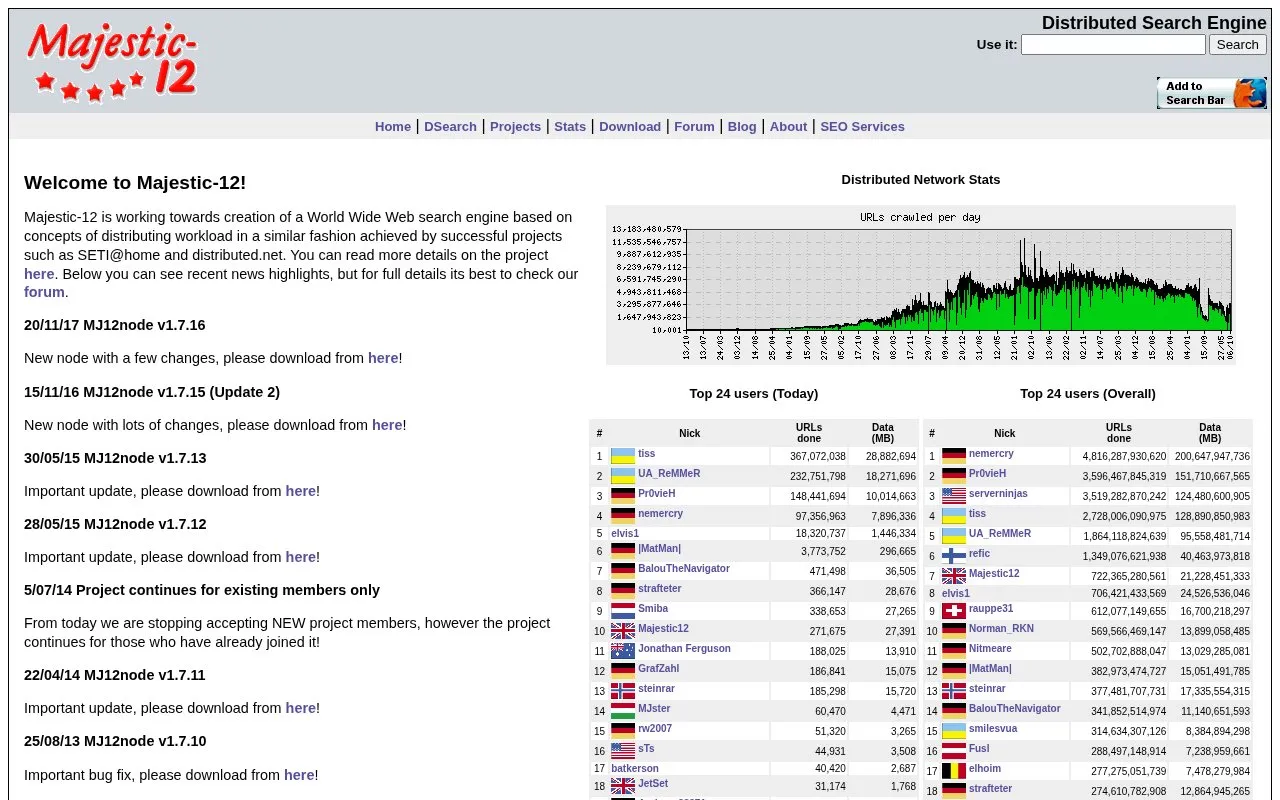Screen dimensions: 1280x800
Task: Open batkerson user link
Action: (635, 769)
